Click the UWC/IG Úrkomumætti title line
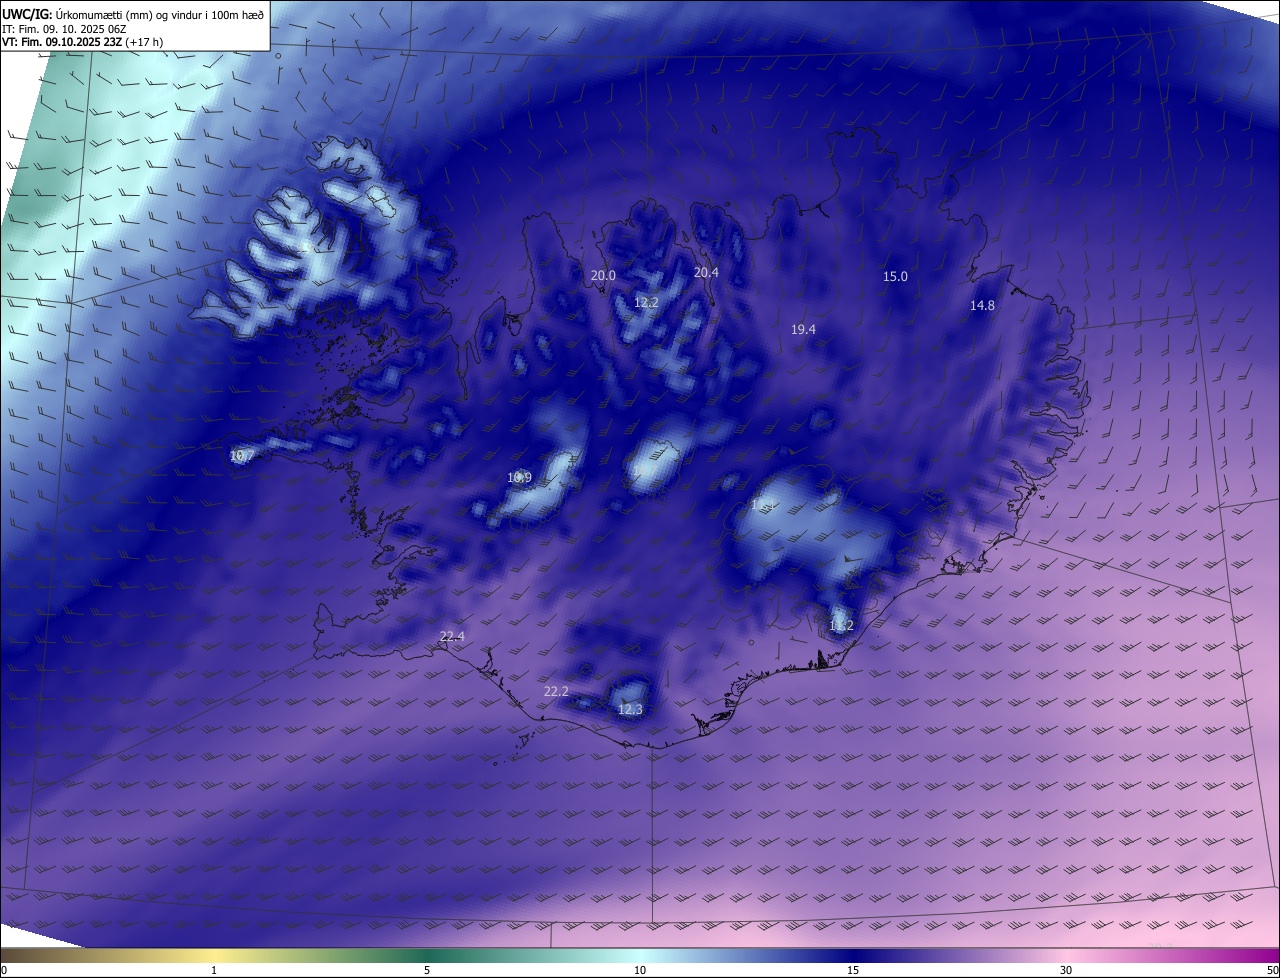Viewport: 1280px width, 978px height. 133,14
